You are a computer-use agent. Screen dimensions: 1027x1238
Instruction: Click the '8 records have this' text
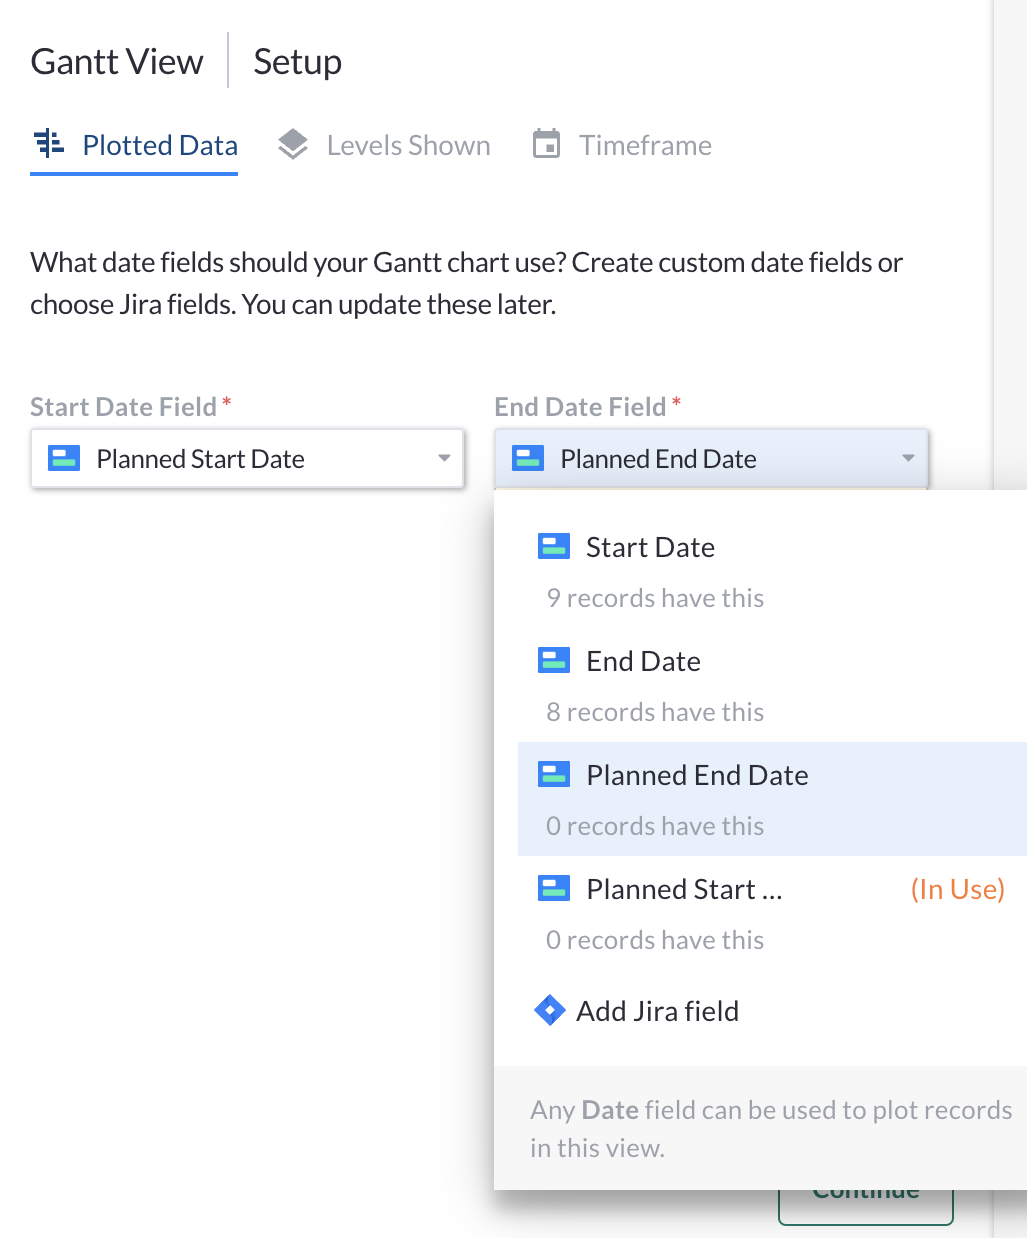click(655, 712)
